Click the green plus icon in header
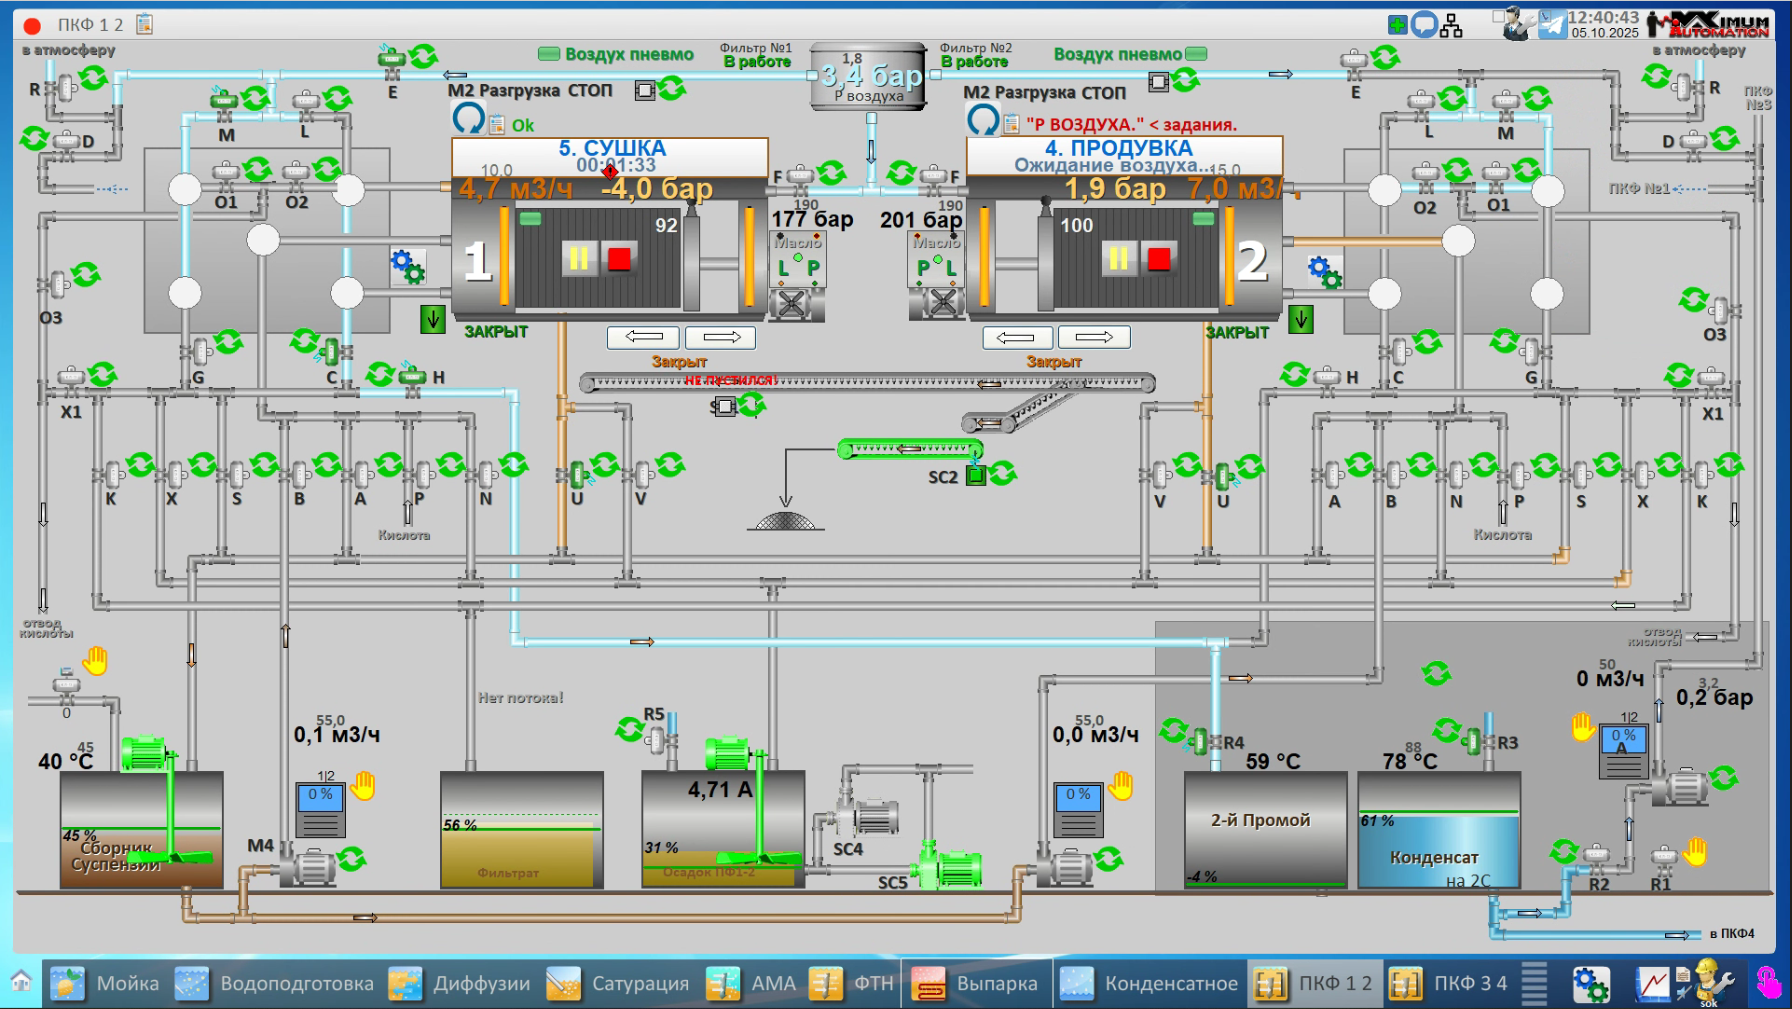Viewport: 1792px width, 1009px height. (1397, 25)
